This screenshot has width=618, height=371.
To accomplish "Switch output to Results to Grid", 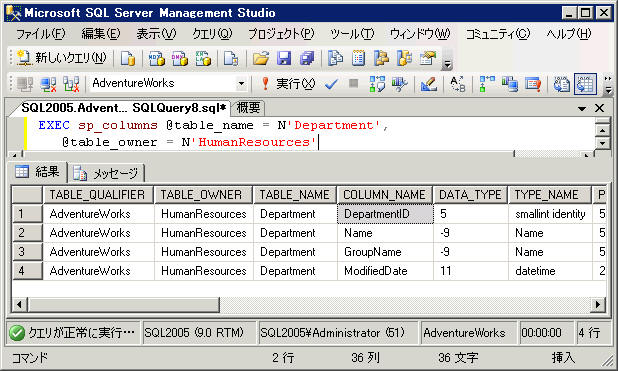I will point(585,84).
